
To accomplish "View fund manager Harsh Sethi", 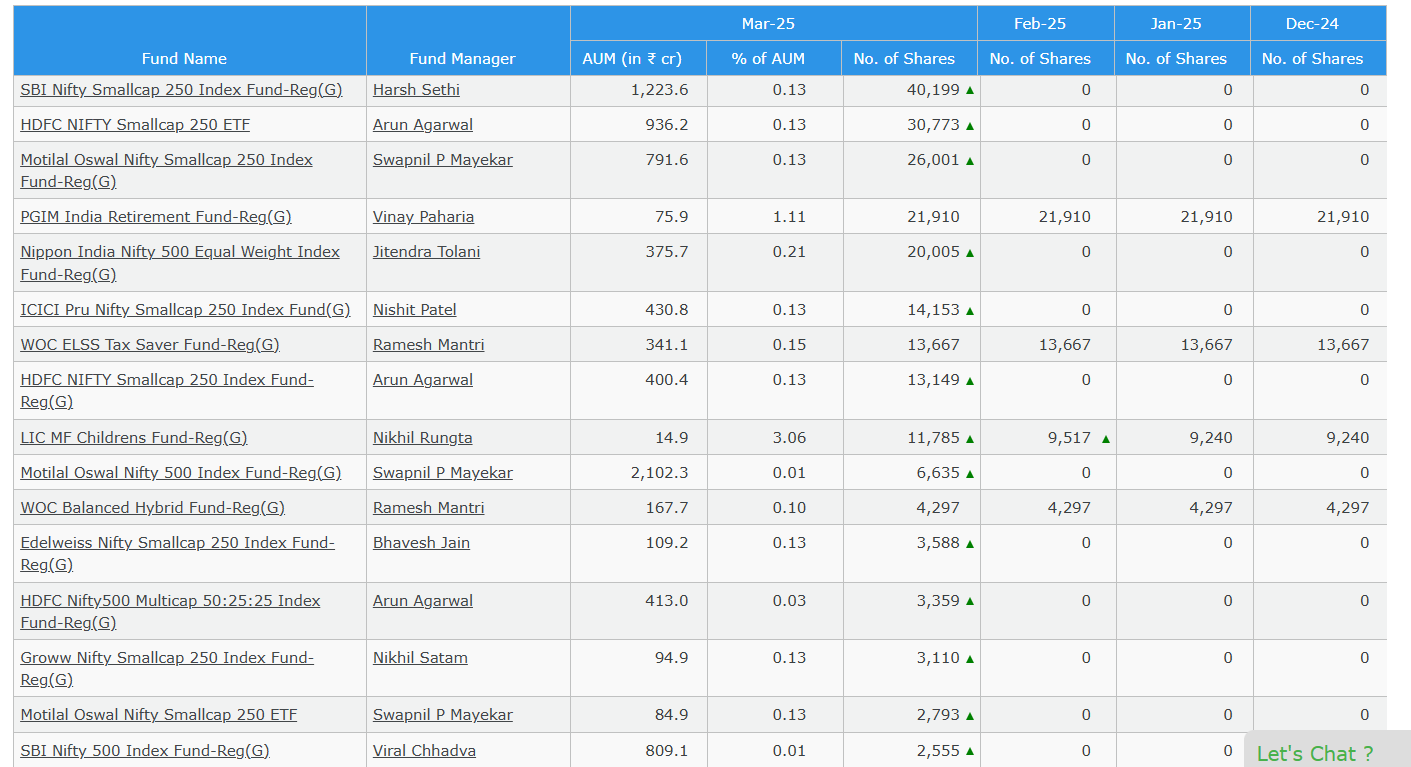I will [x=416, y=90].
